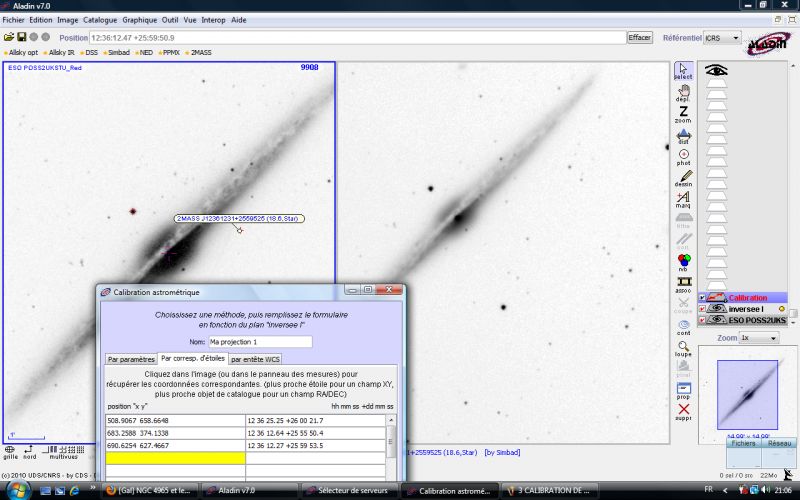
Task: Open the contour tool (cont)
Action: tap(684, 327)
